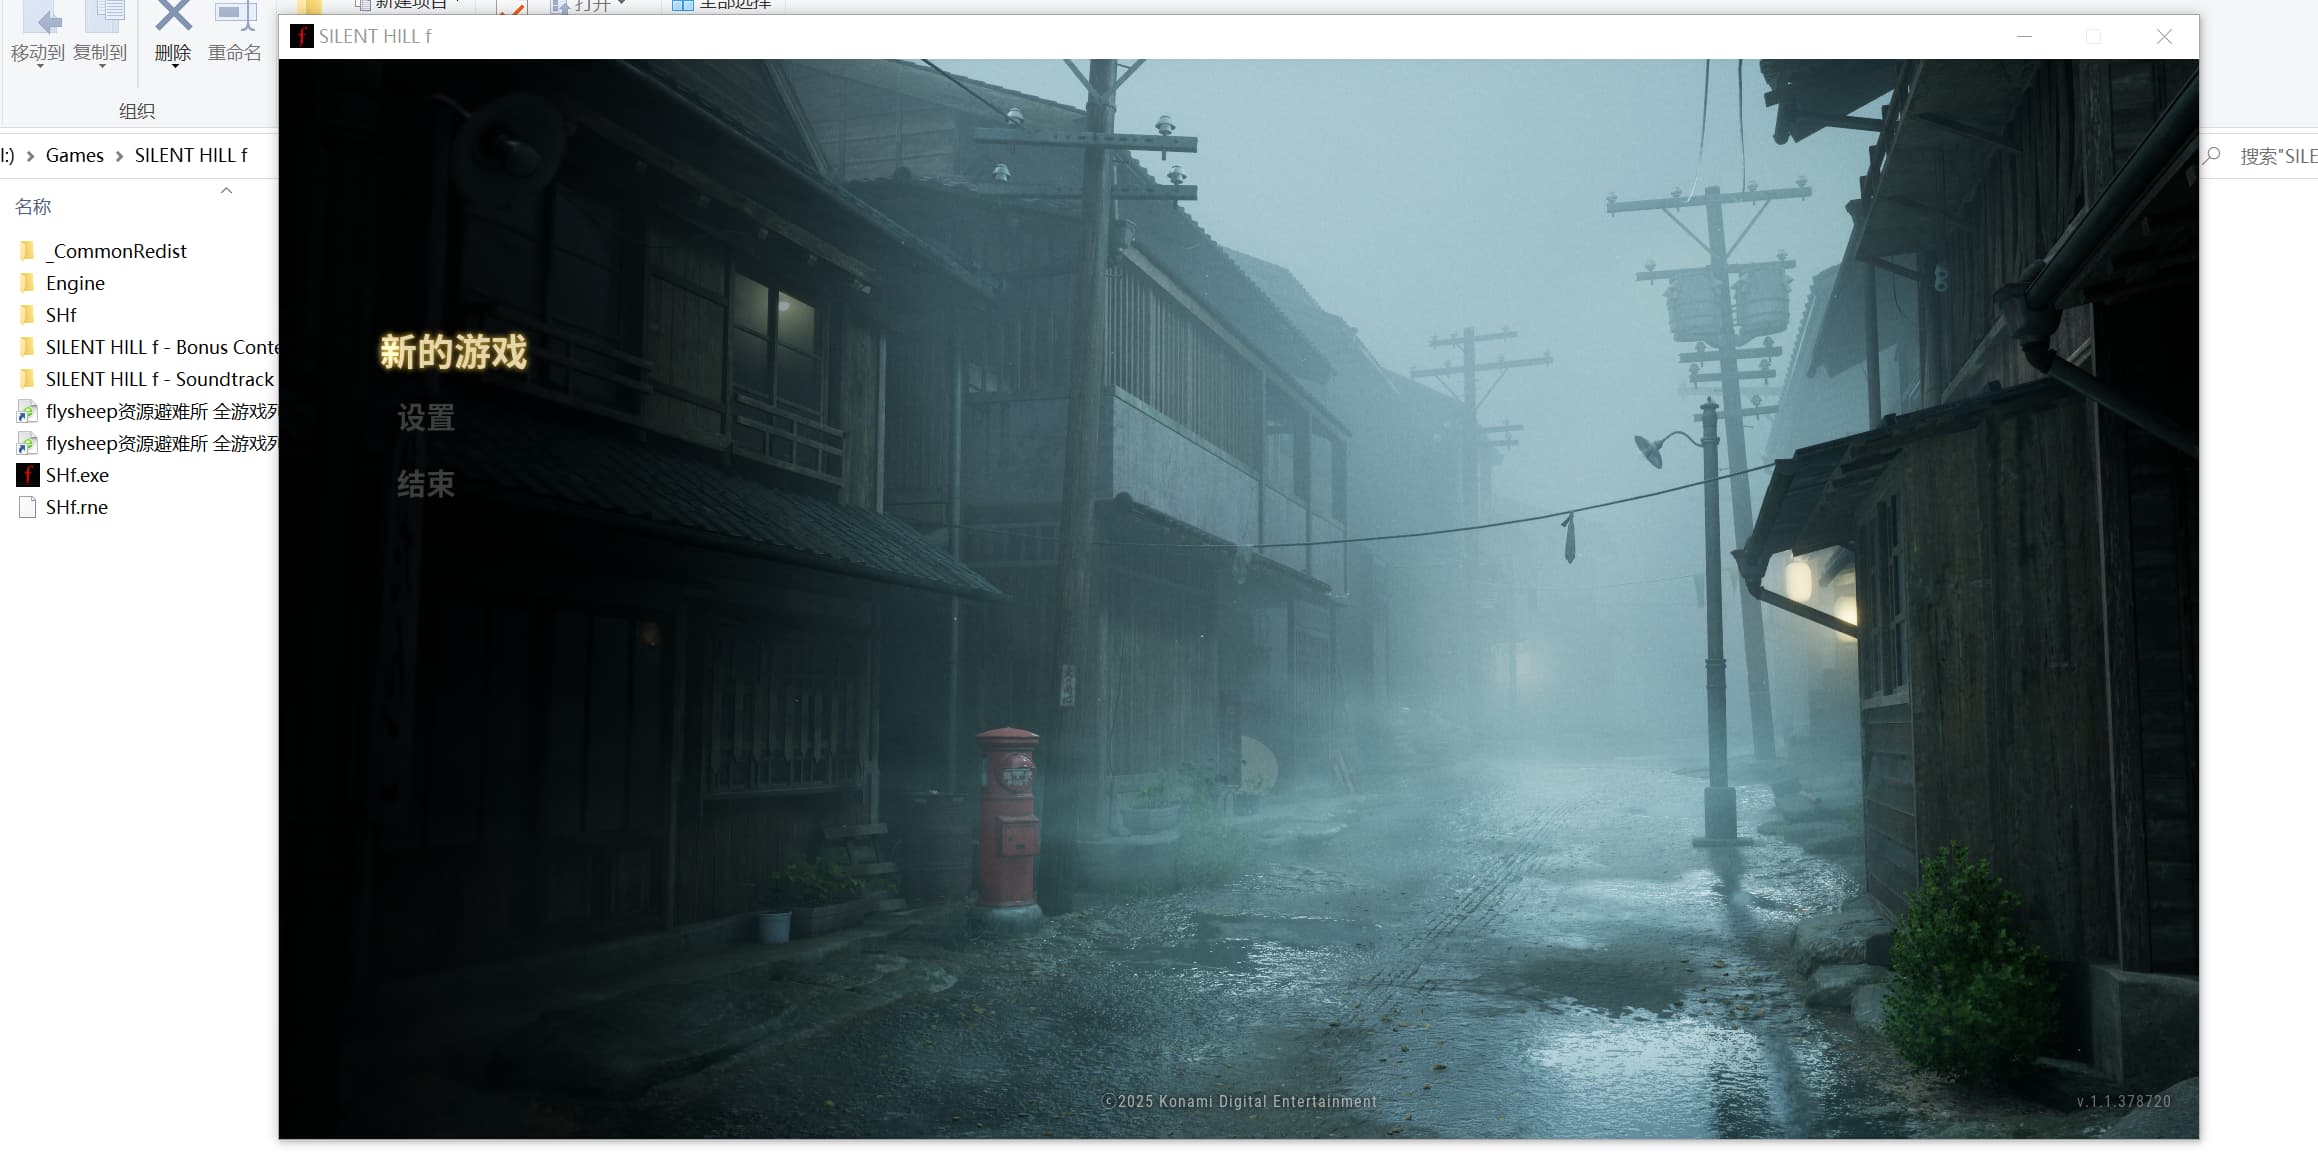Click the Copy to (复制到) icon
The height and width of the screenshot is (1155, 2318).
coord(103,17)
